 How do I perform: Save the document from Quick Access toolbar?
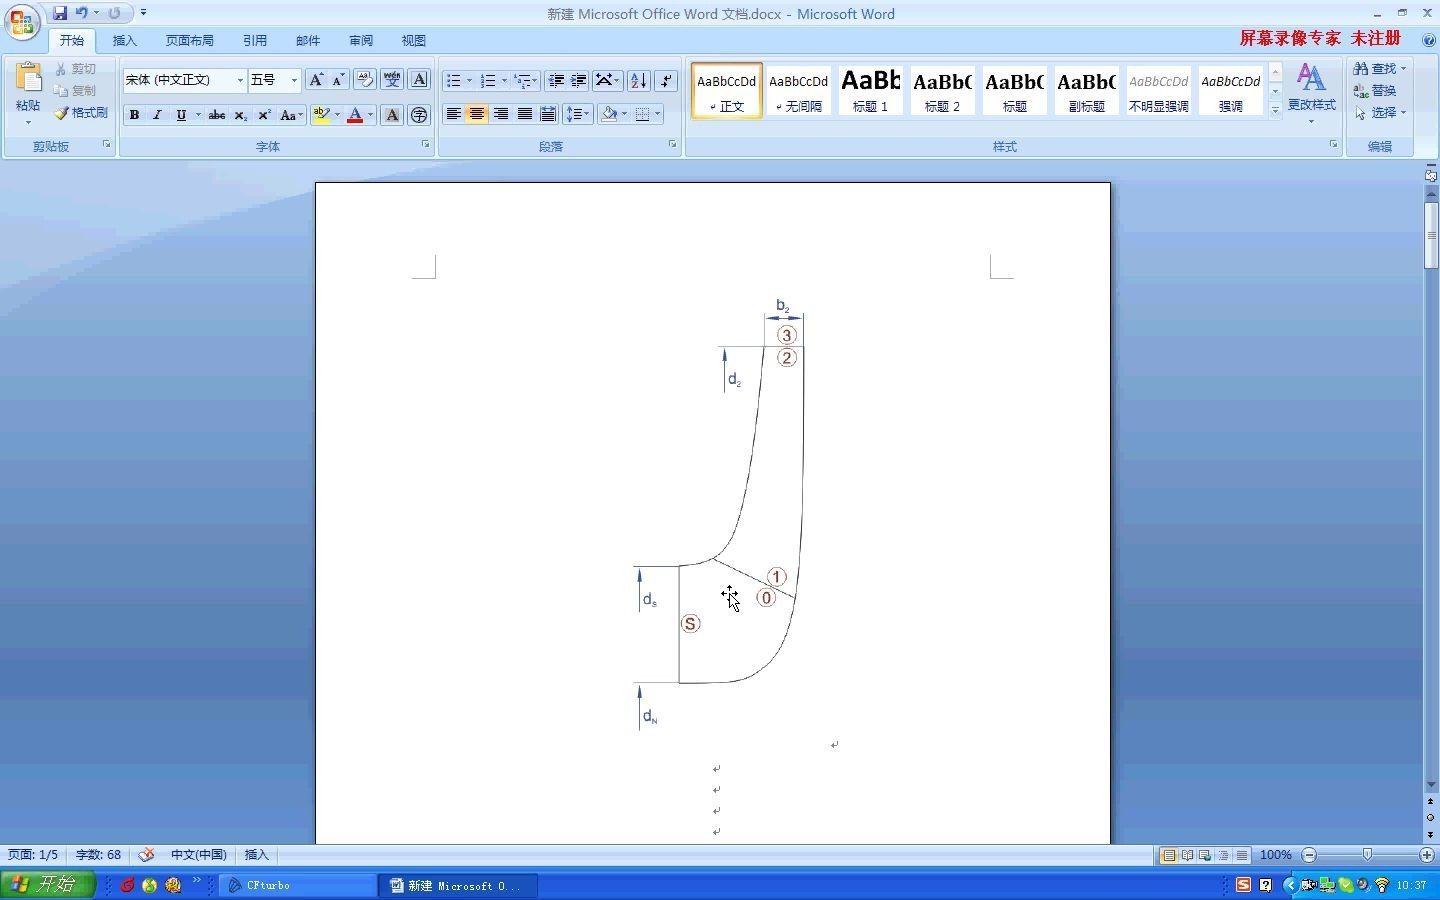click(x=60, y=13)
